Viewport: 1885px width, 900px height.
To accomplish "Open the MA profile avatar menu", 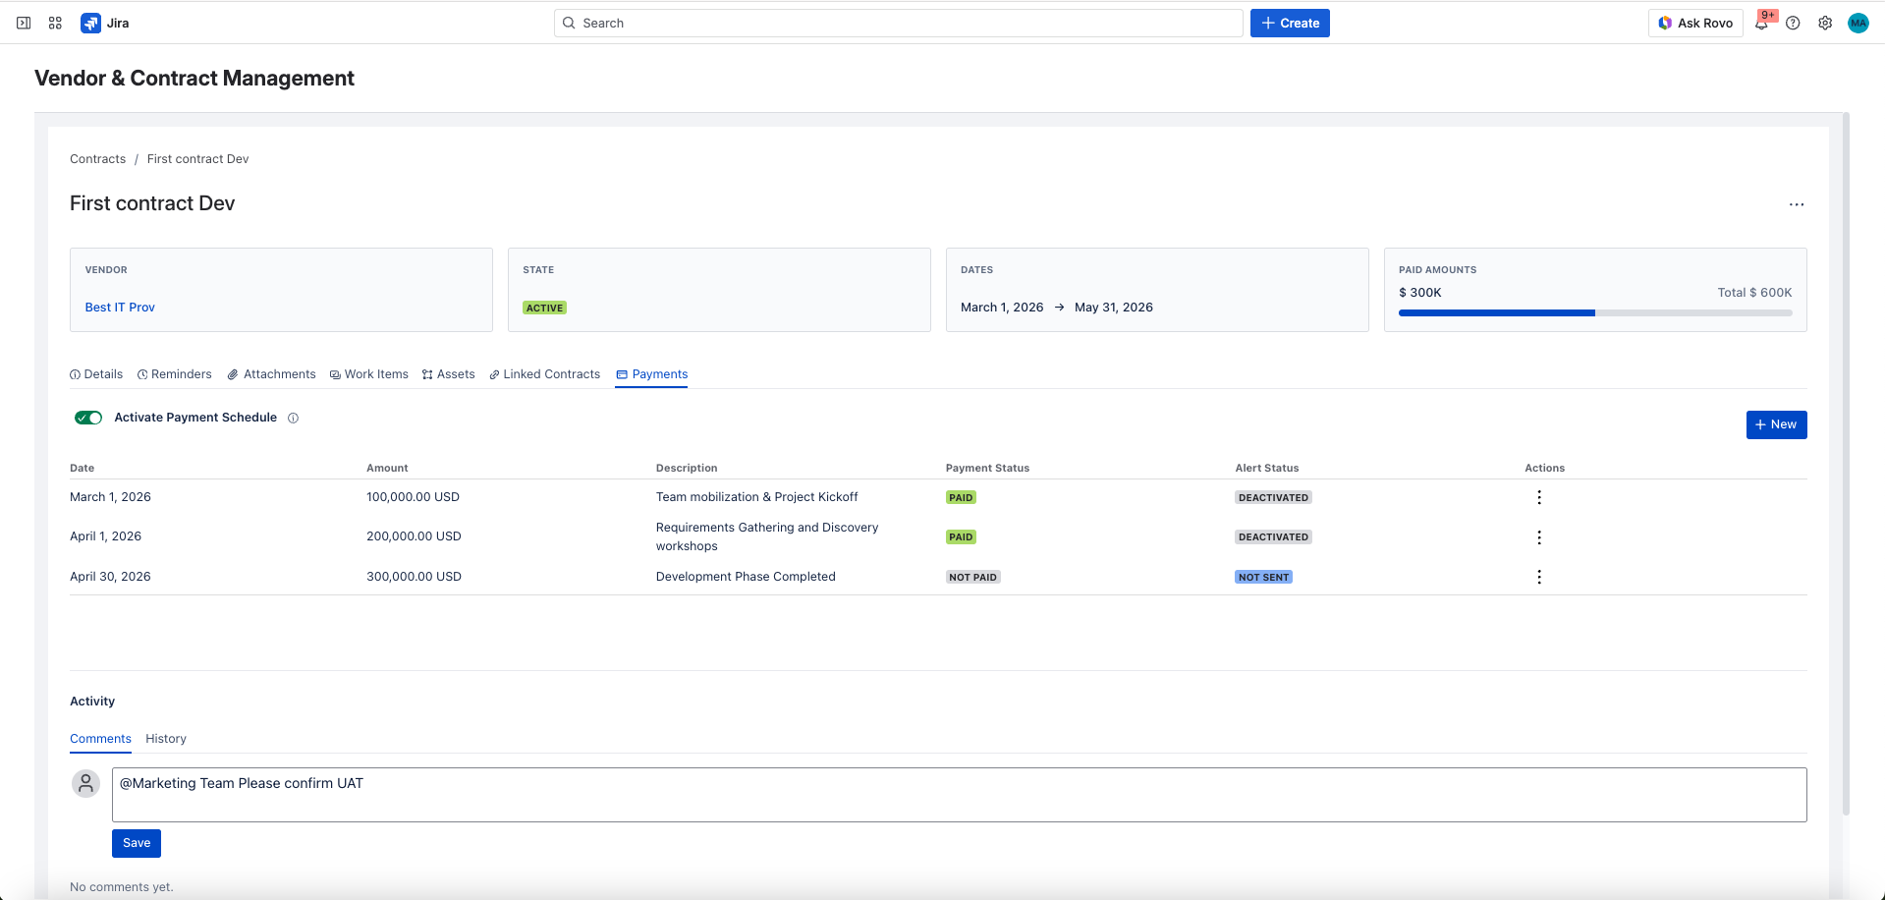I will coord(1859,22).
